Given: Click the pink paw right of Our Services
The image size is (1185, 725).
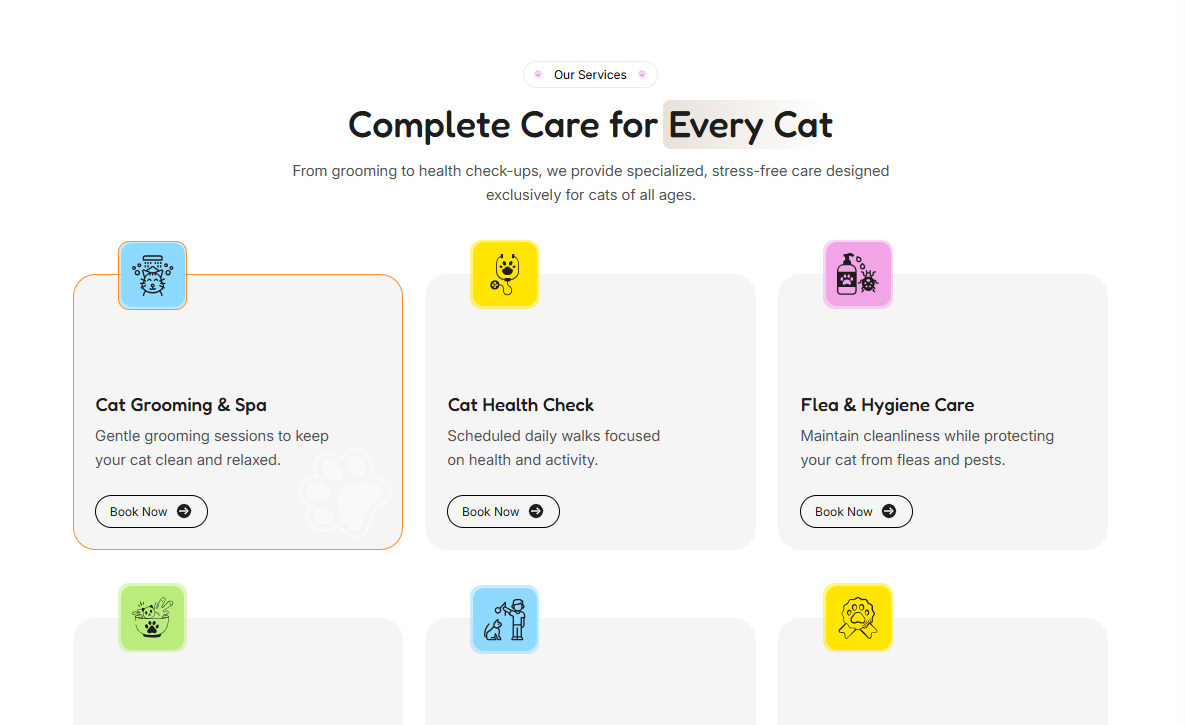Looking at the screenshot, I should click(641, 74).
